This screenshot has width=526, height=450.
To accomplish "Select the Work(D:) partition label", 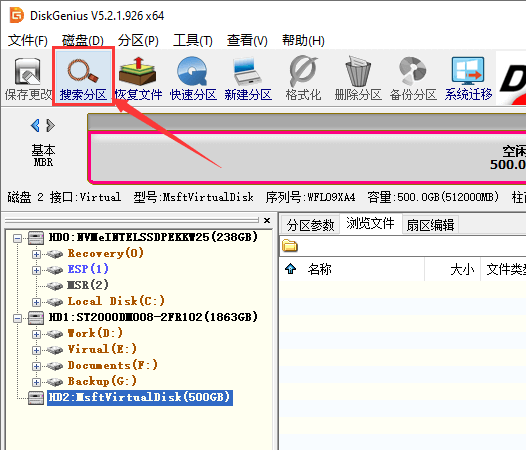I will (x=95, y=334).
